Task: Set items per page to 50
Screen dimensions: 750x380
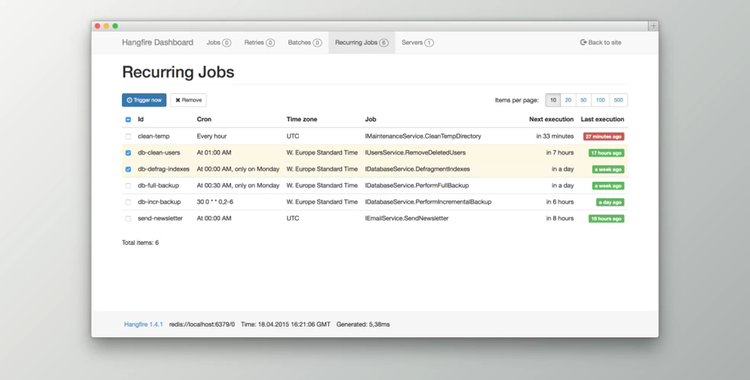Action: point(584,100)
